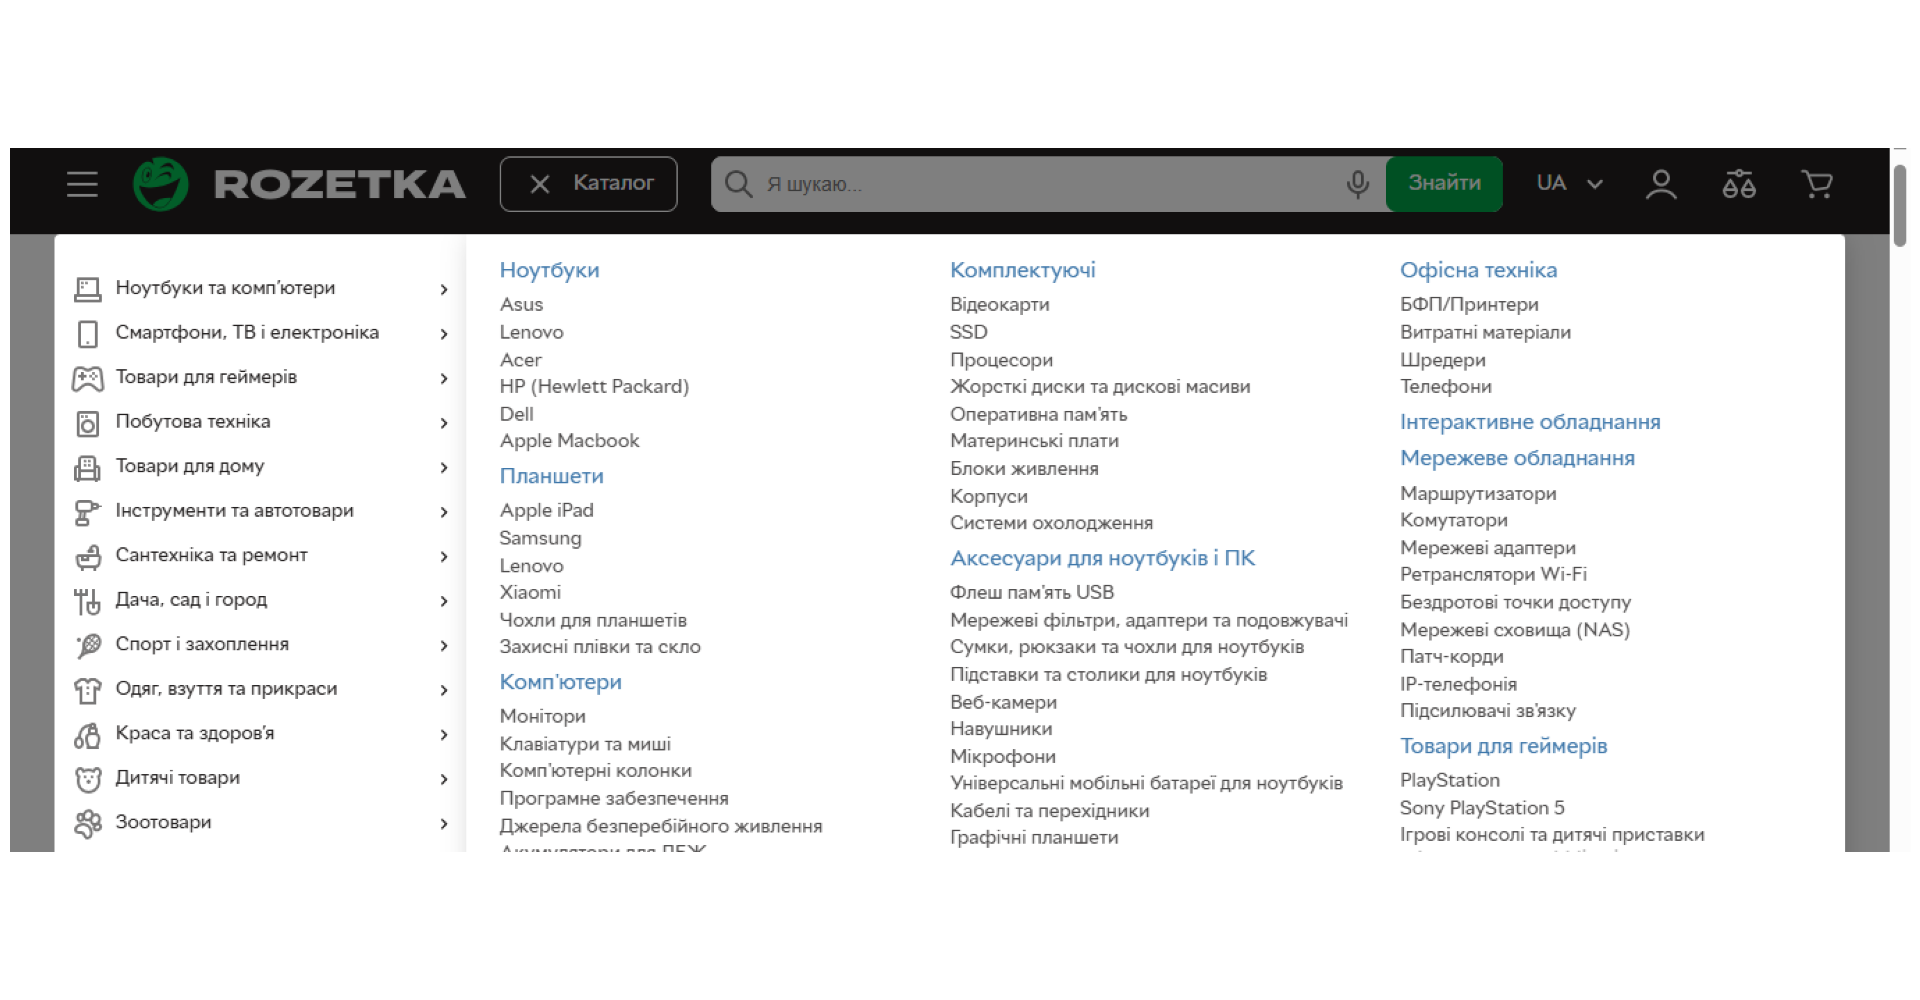Expand the Смартфони, ТВ і електроніка chevron
The height and width of the screenshot is (1000, 1920).
click(444, 334)
